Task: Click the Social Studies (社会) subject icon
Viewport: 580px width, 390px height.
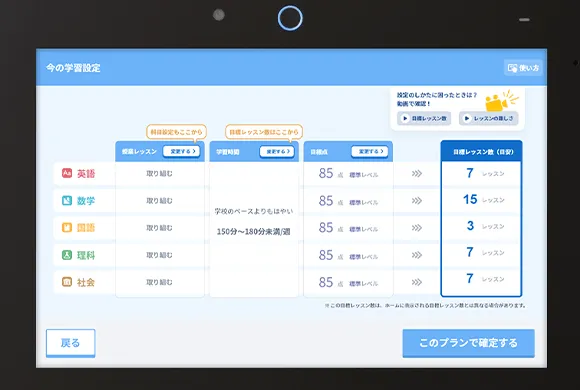Action: pos(67,282)
